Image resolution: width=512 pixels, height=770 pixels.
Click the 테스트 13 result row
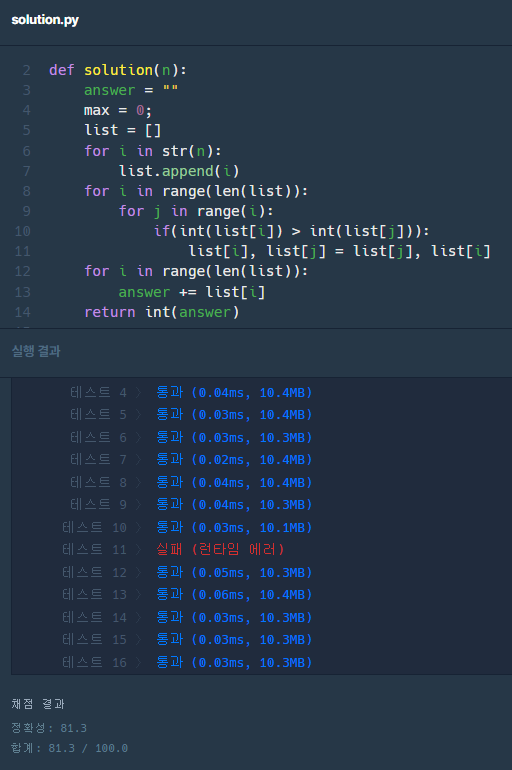click(x=187, y=594)
